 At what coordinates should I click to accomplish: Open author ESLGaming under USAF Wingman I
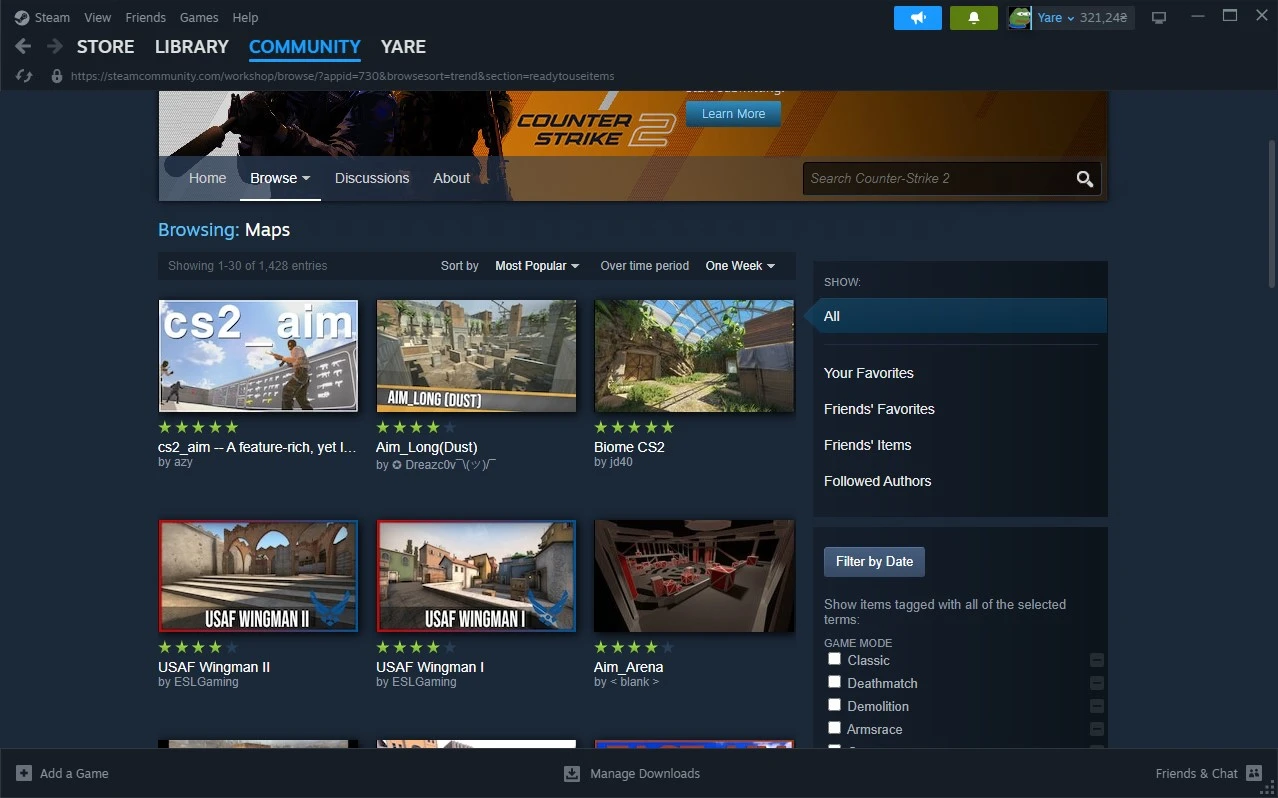tap(423, 682)
